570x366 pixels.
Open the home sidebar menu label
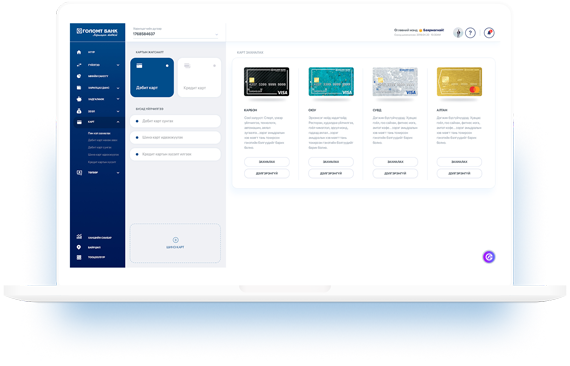(x=91, y=52)
